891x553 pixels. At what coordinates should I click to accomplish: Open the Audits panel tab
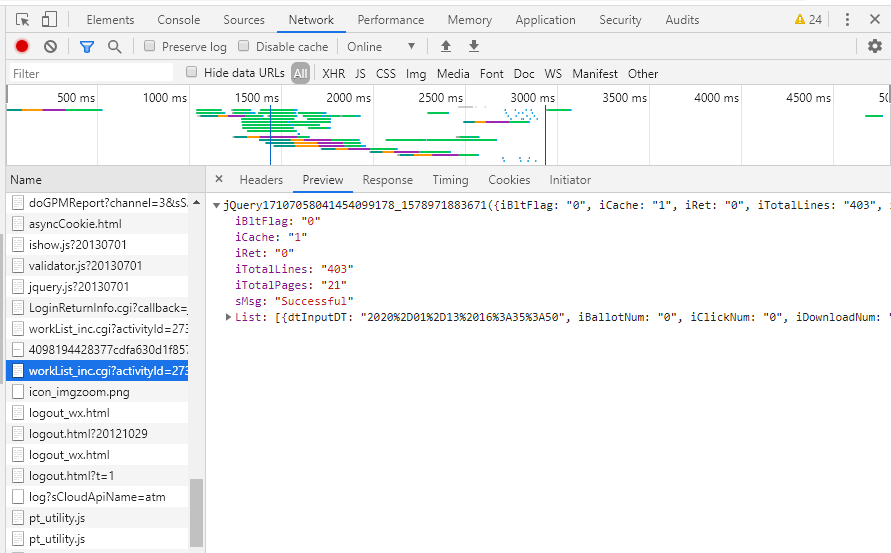682,20
